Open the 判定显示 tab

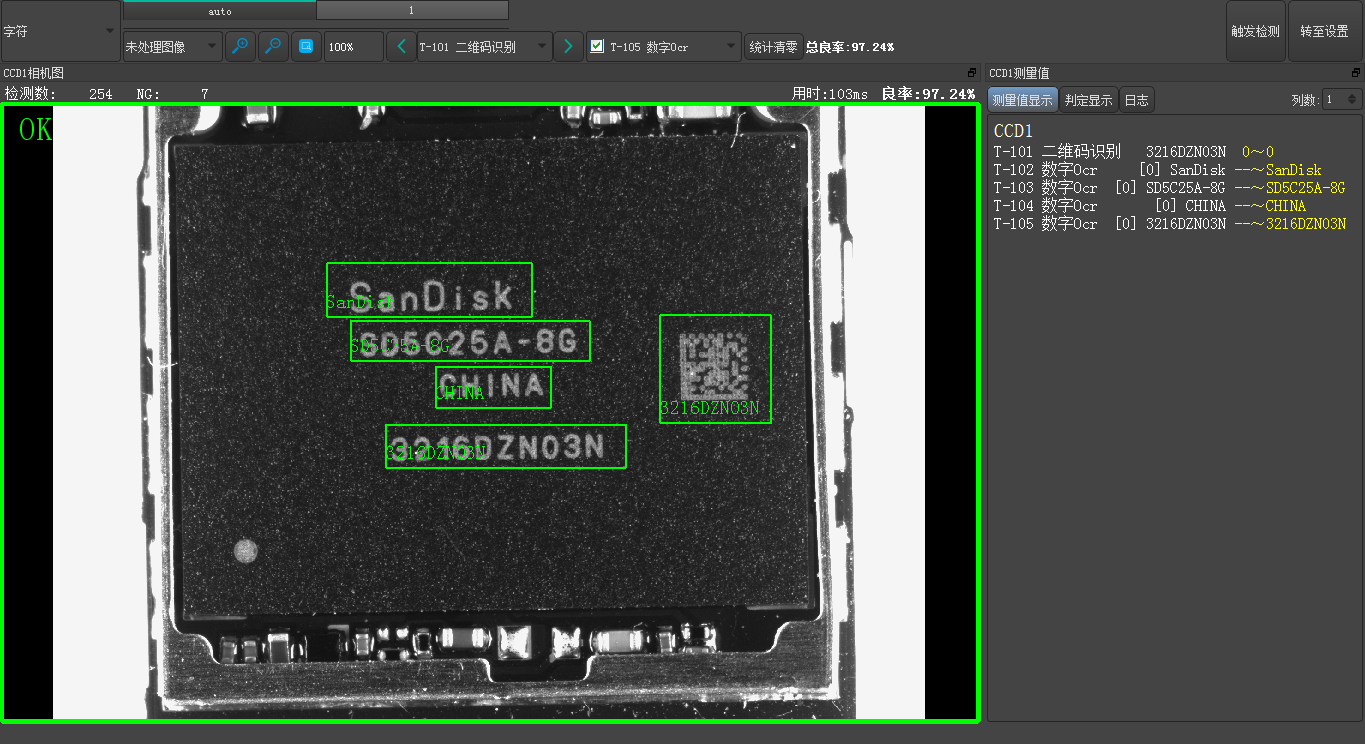[1088, 100]
